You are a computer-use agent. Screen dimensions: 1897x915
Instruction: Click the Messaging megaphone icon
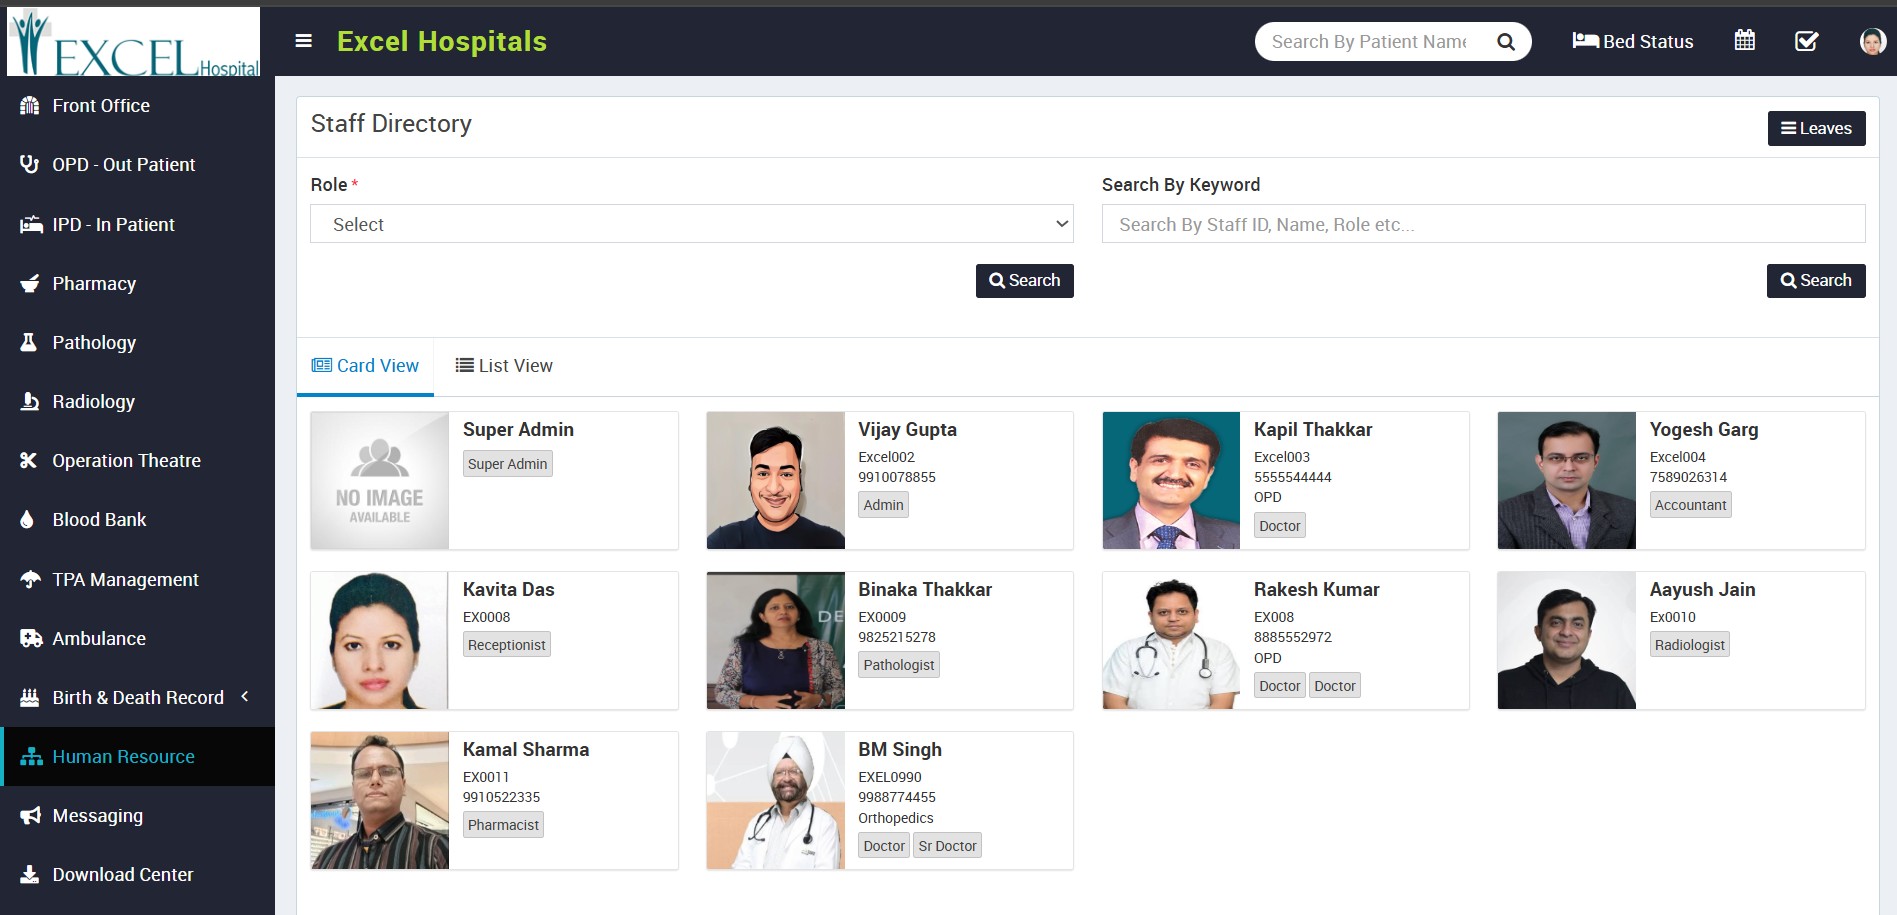click(x=30, y=816)
